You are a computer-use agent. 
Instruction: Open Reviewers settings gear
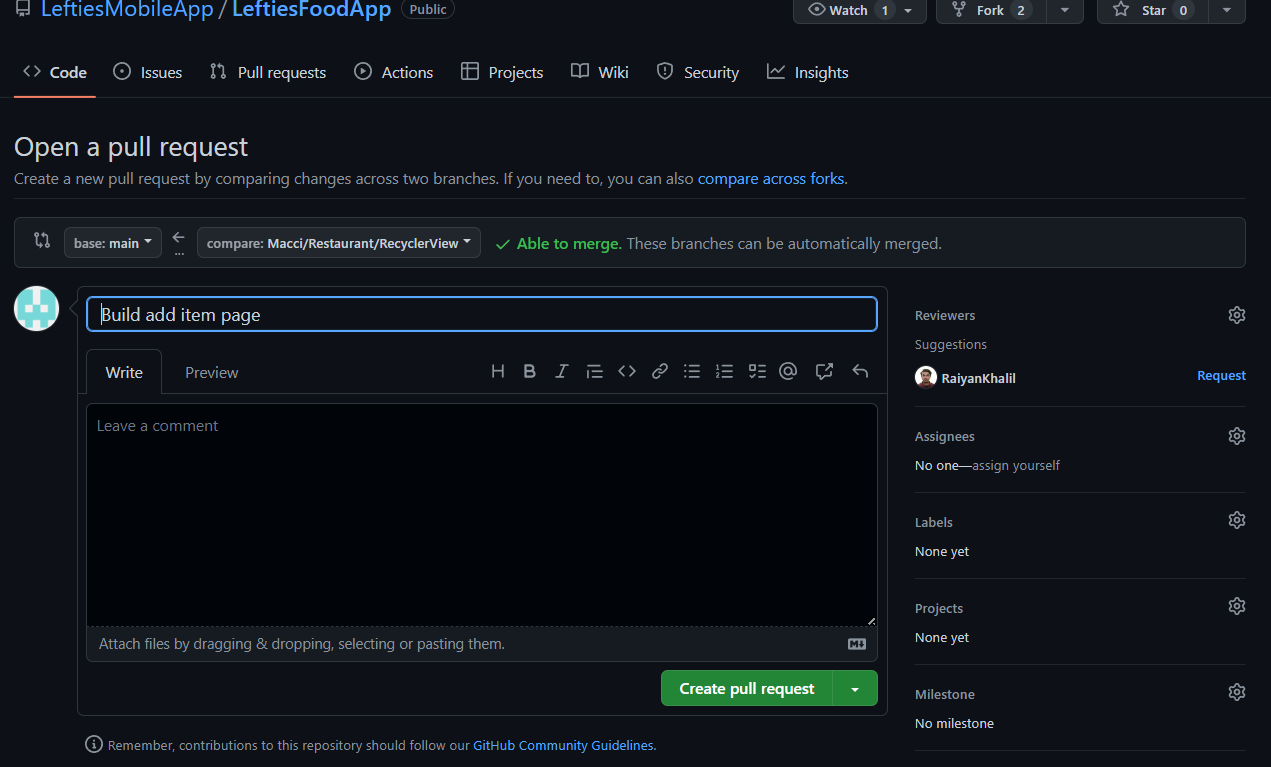[1237, 315]
